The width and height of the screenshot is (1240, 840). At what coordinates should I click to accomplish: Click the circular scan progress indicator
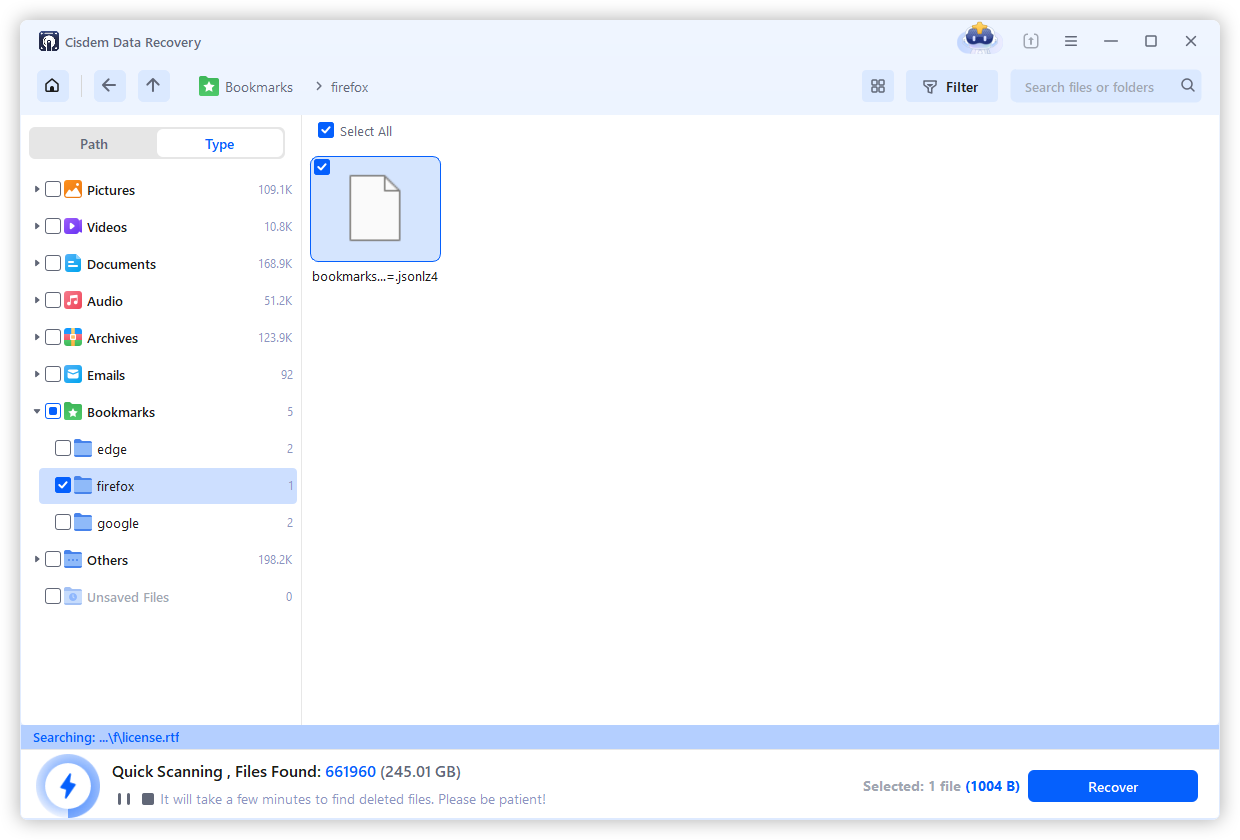68,786
